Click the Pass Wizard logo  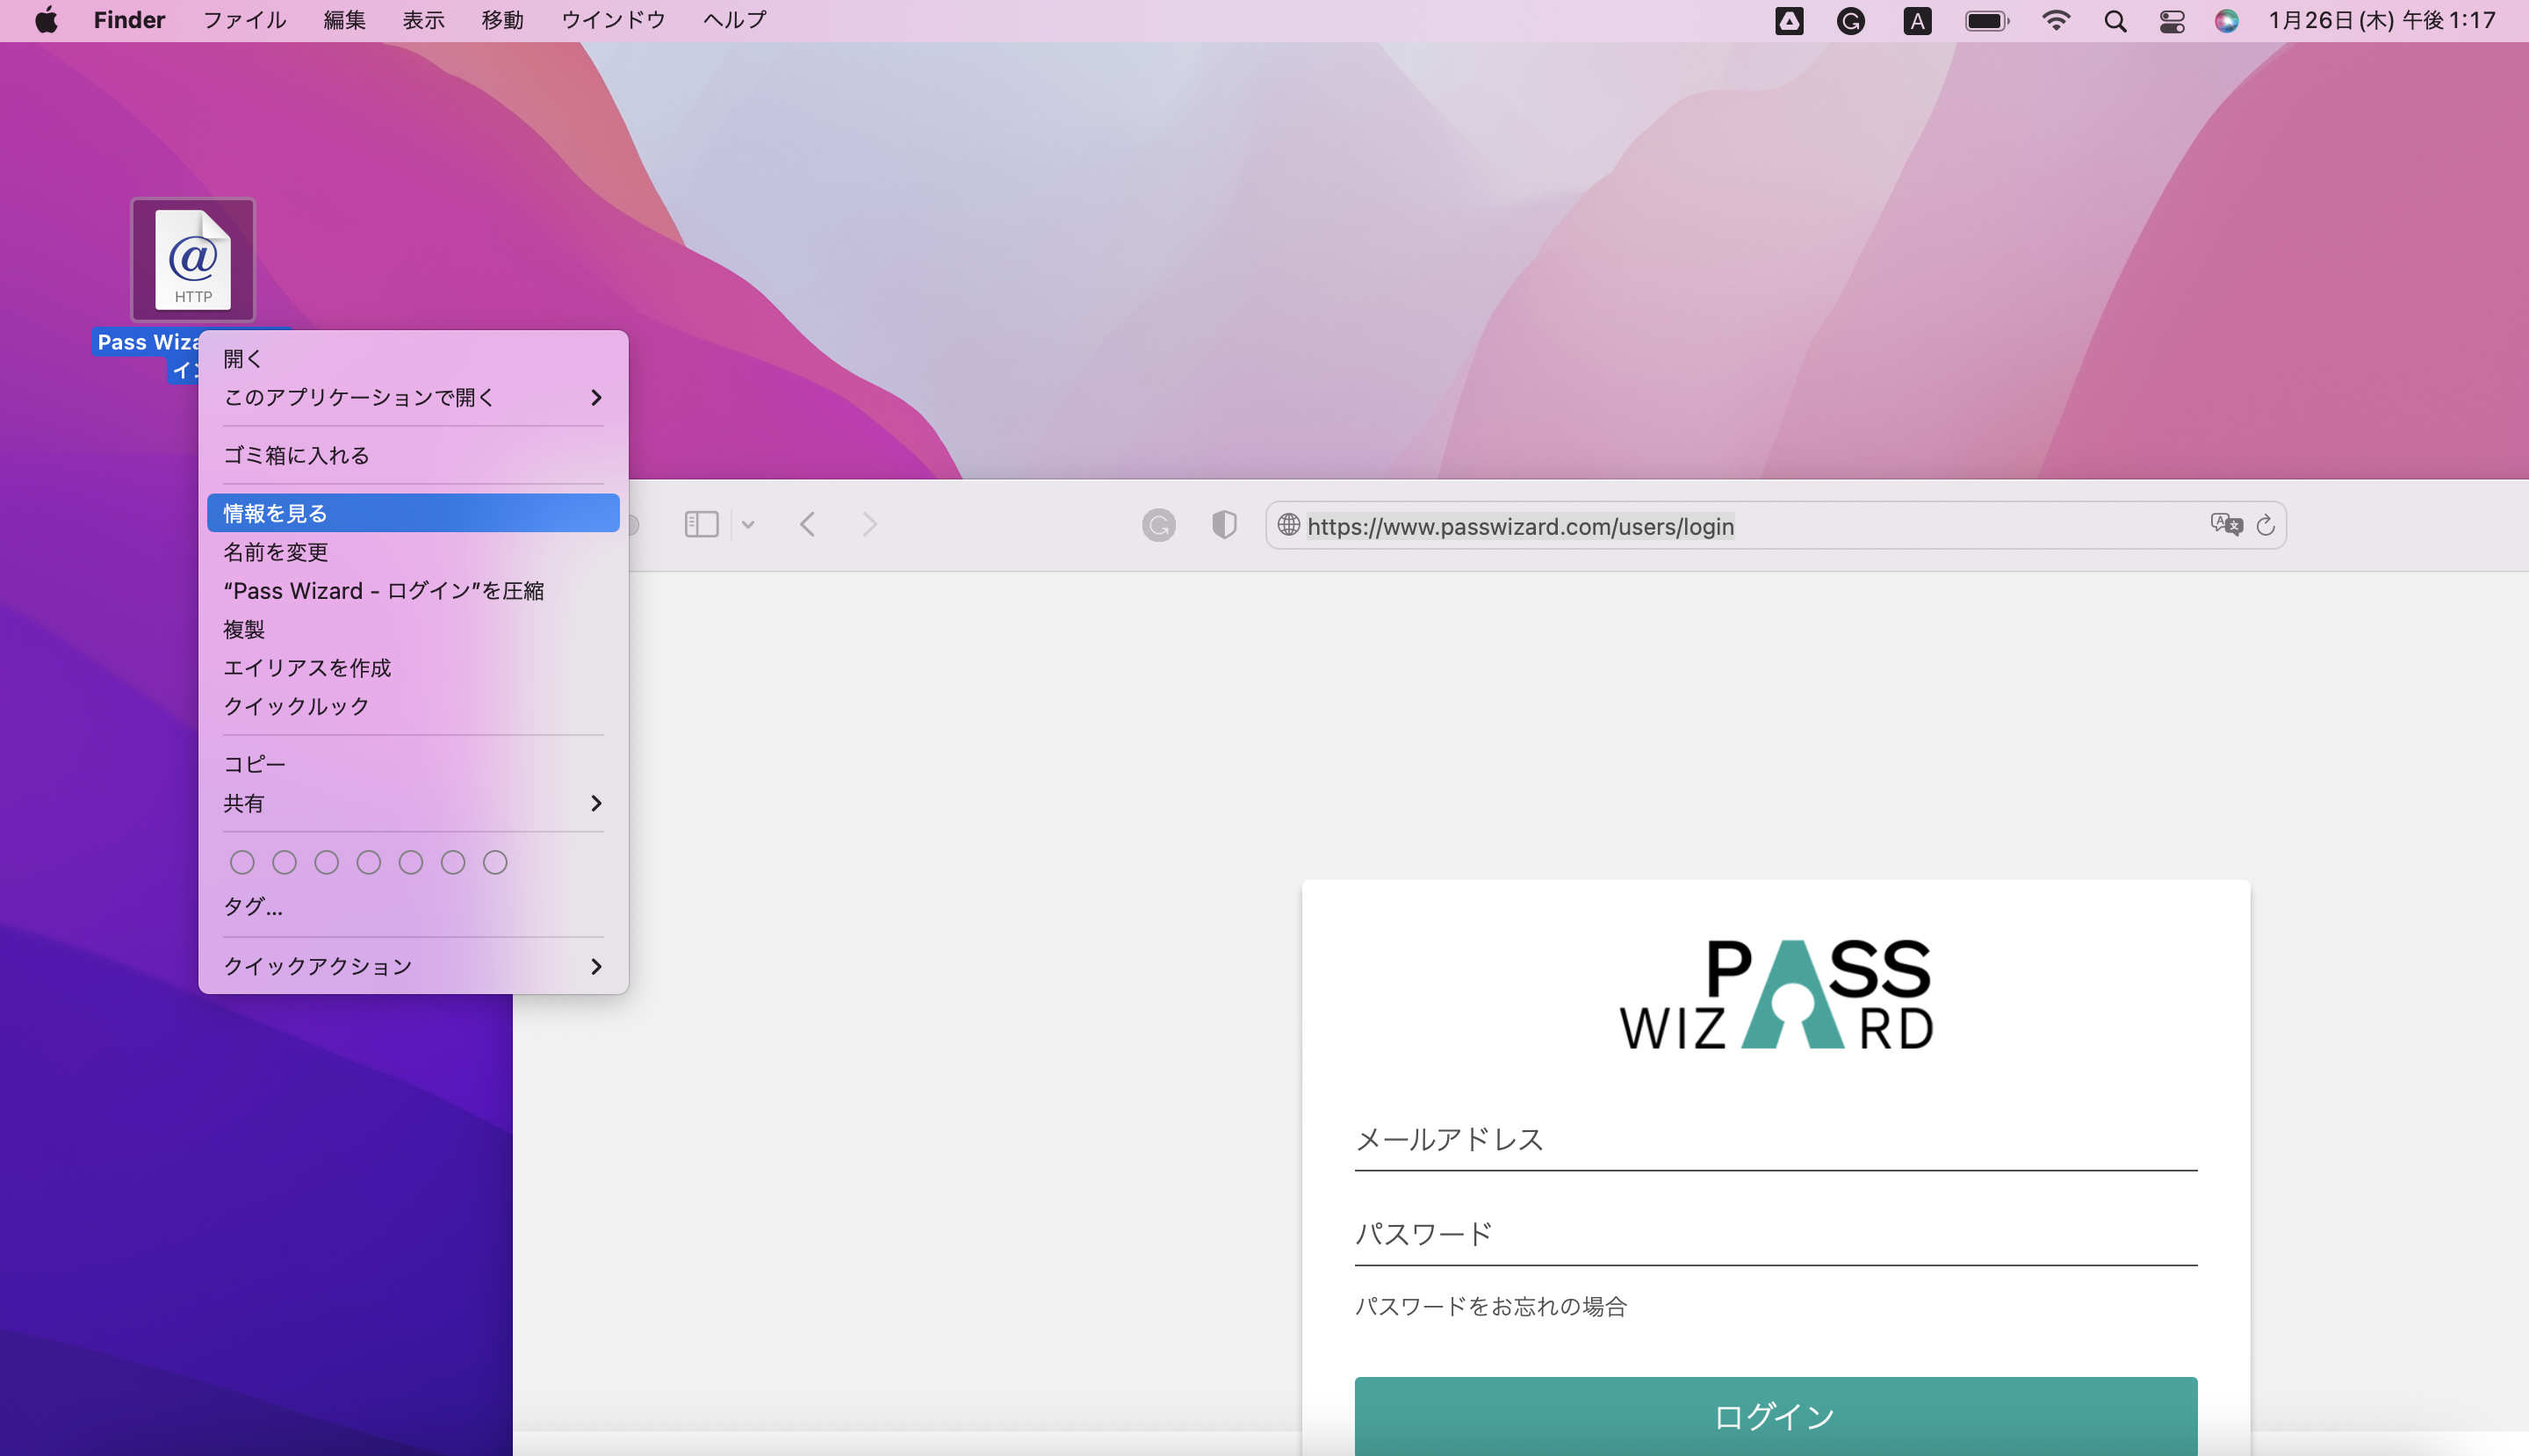point(1776,994)
